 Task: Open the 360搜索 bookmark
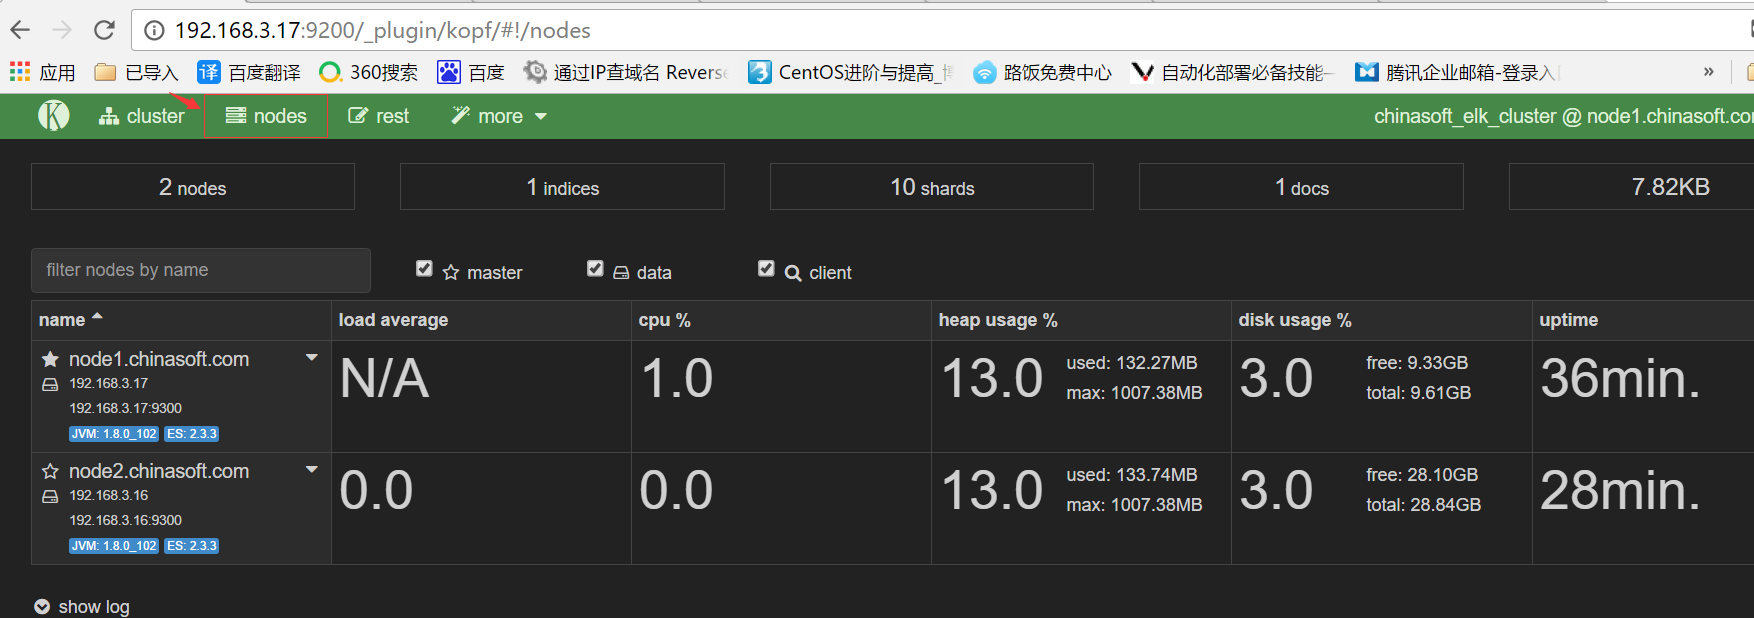tap(368, 72)
